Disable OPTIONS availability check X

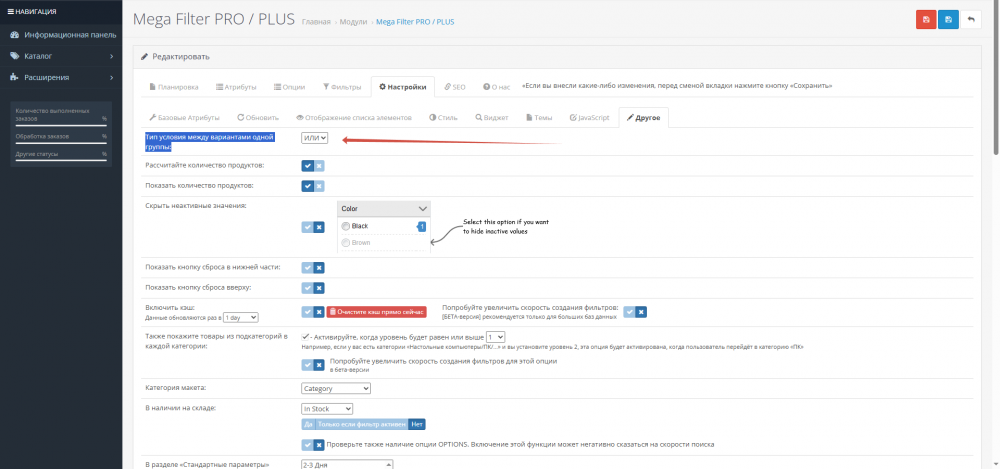coord(319,445)
